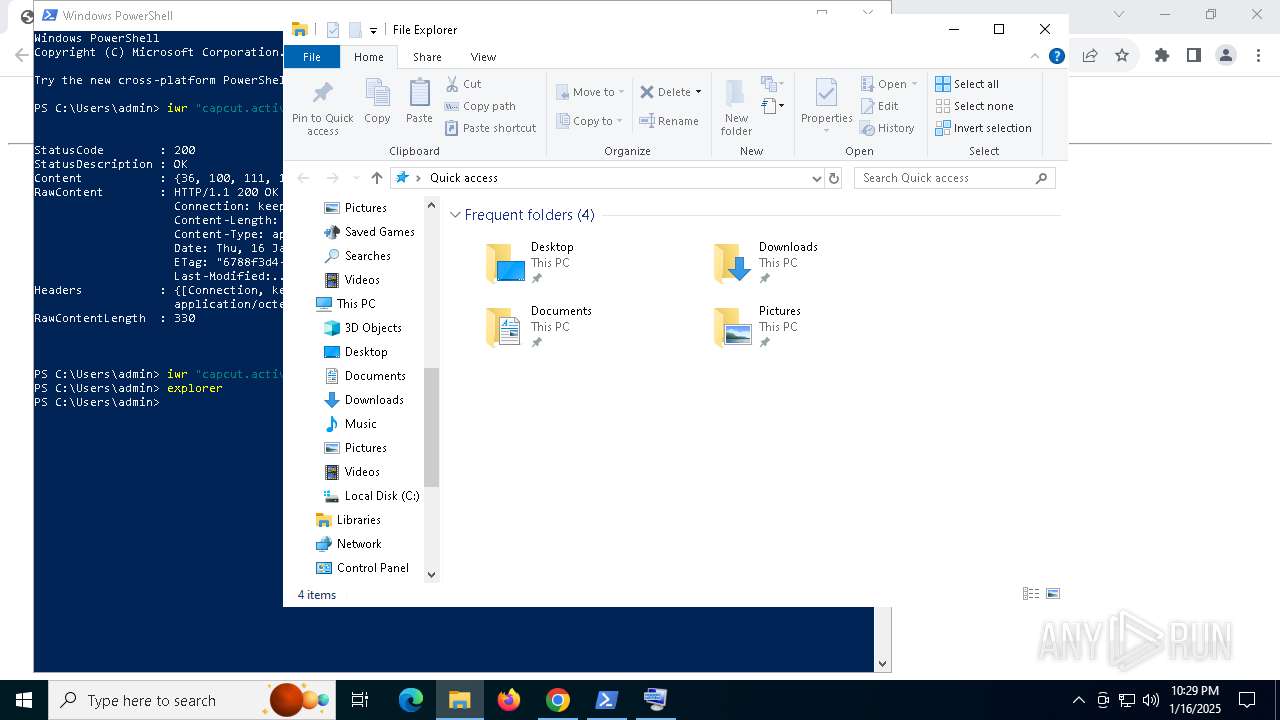Collapse the Frequent folders group
This screenshot has width=1280, height=720.
click(456, 215)
